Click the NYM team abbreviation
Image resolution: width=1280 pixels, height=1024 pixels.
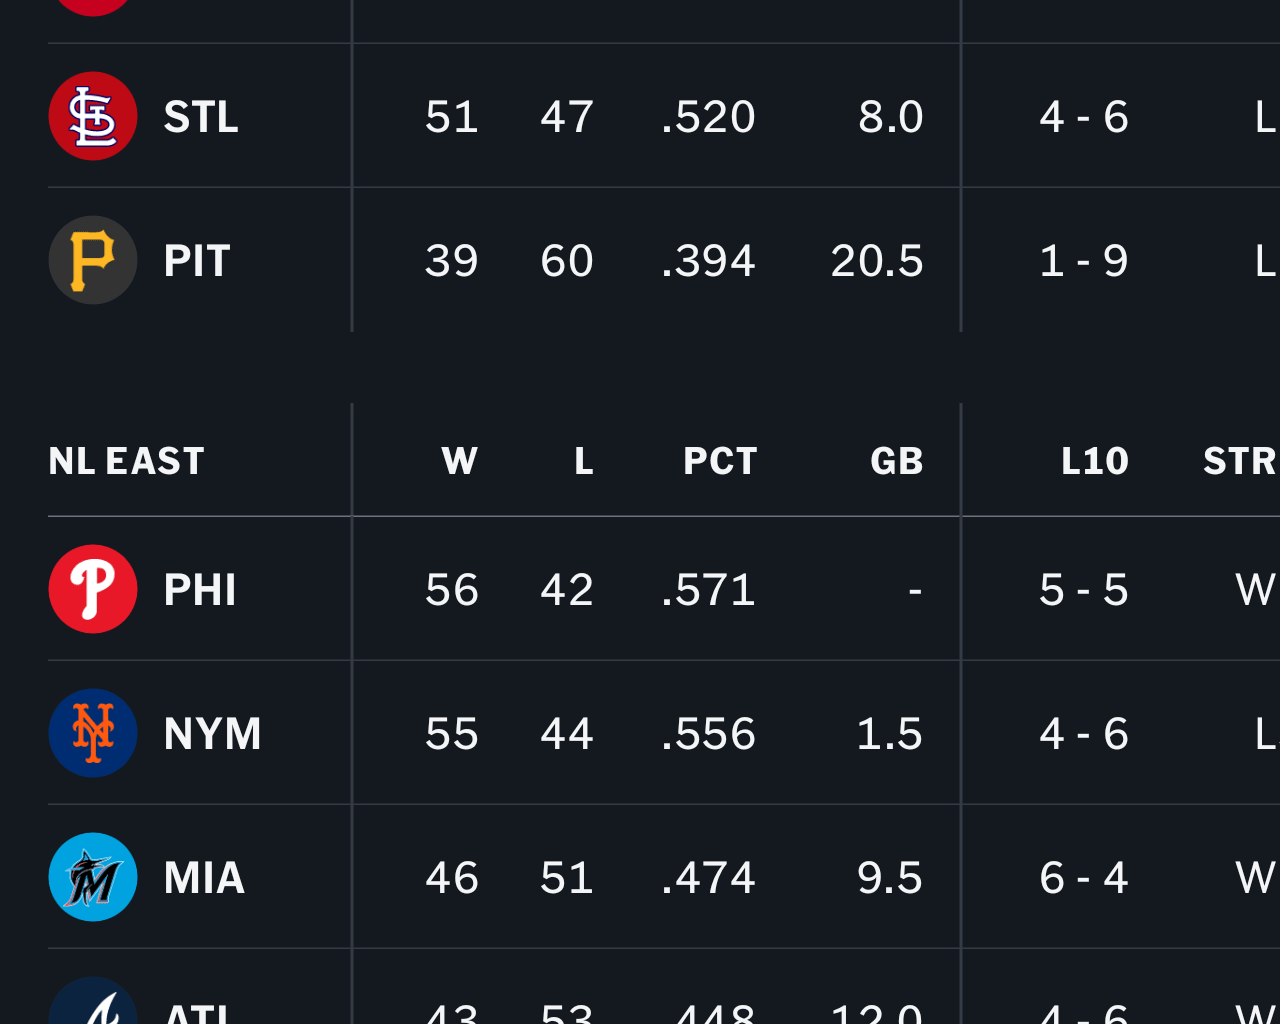pos(212,733)
